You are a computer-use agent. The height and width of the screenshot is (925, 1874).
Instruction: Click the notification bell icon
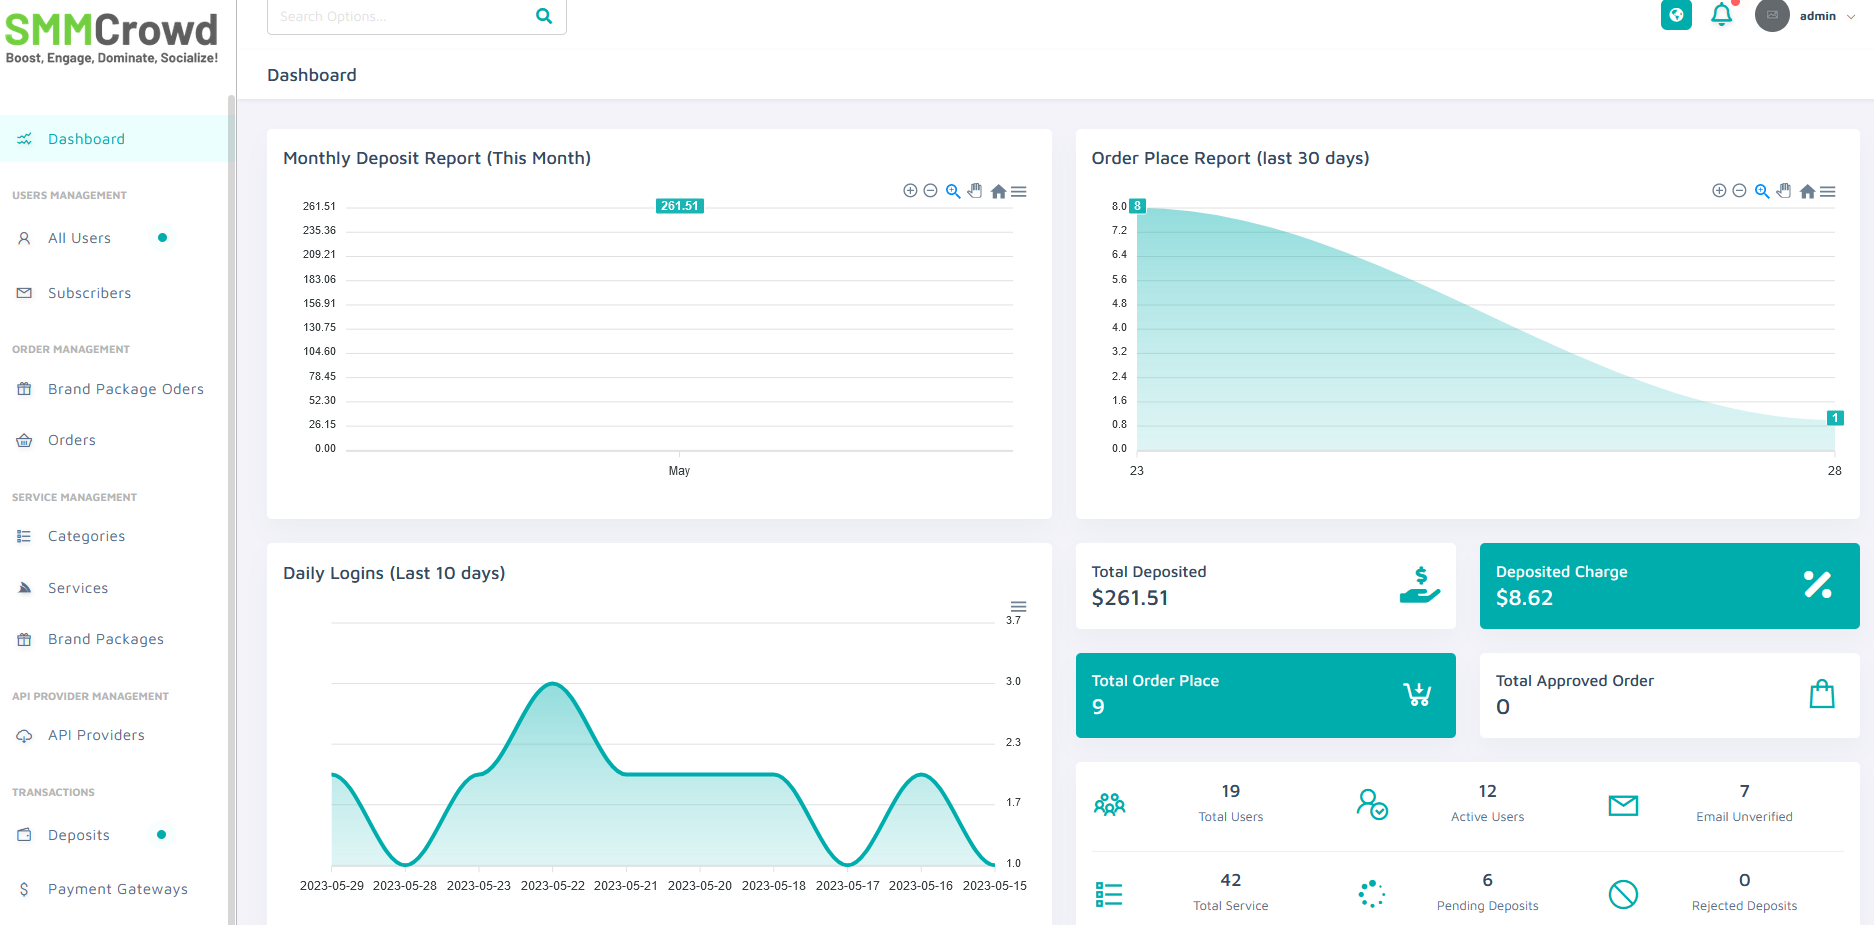click(x=1721, y=15)
